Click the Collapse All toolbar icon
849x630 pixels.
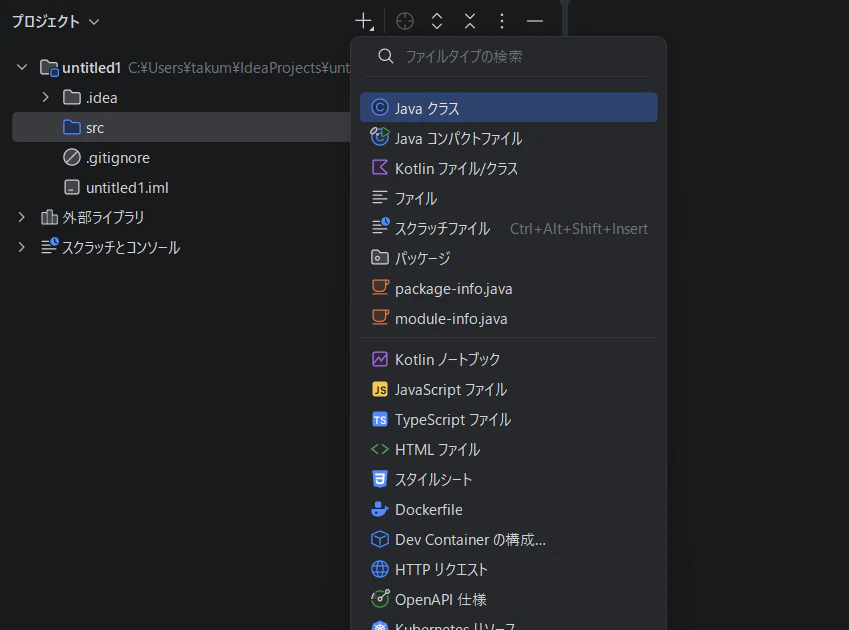pyautogui.click(x=469, y=22)
